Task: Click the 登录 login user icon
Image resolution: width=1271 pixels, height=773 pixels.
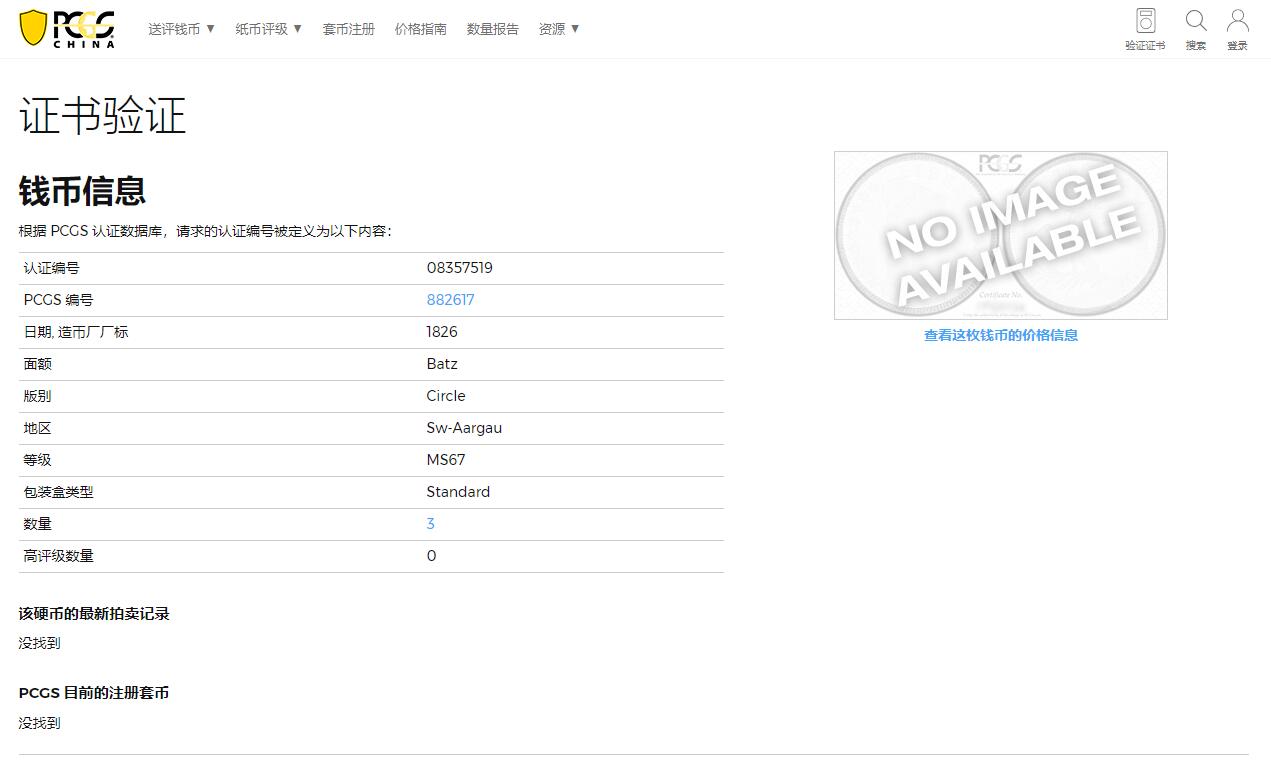Action: pos(1237,29)
